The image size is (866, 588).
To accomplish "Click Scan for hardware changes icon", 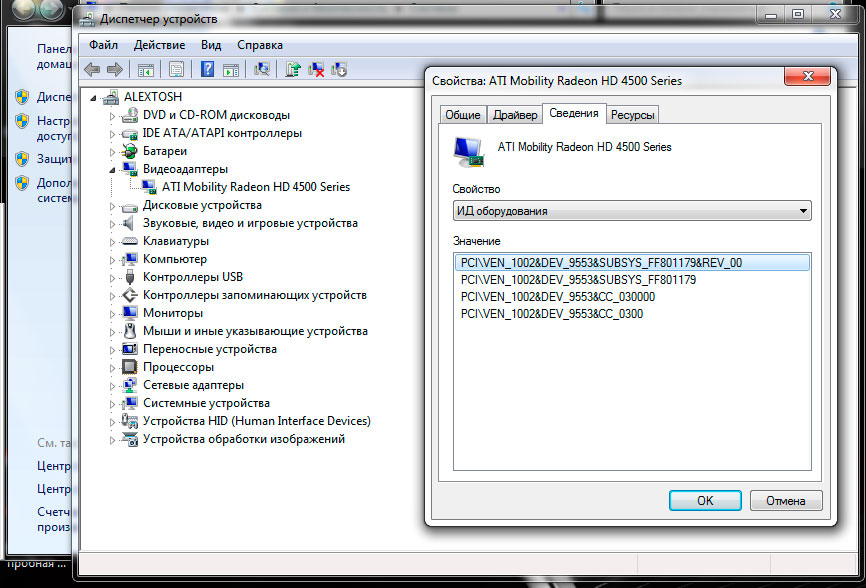I will pos(262,69).
